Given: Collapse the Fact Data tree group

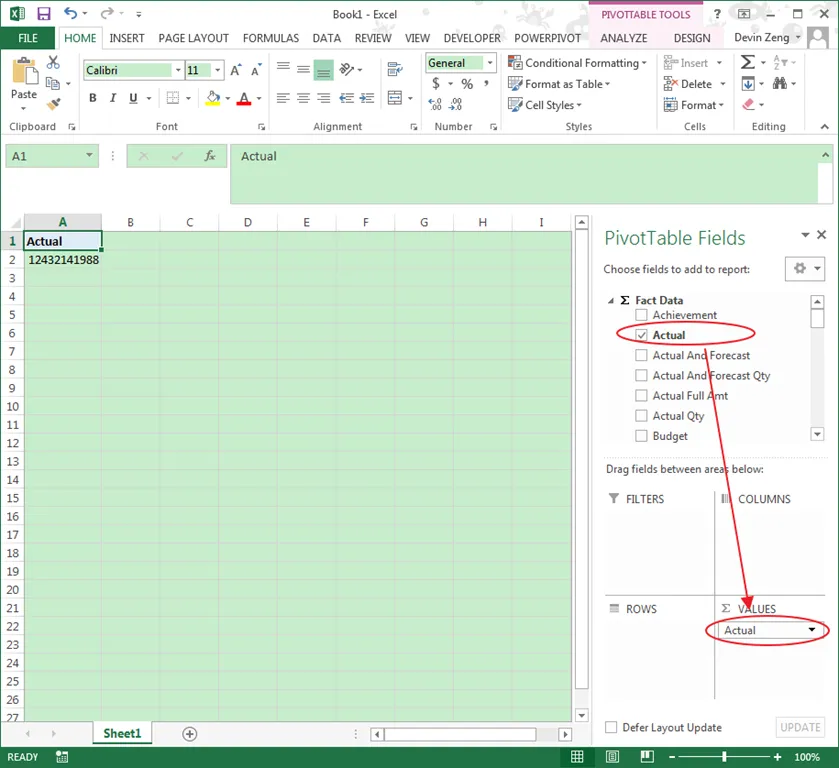Looking at the screenshot, I should (x=611, y=301).
